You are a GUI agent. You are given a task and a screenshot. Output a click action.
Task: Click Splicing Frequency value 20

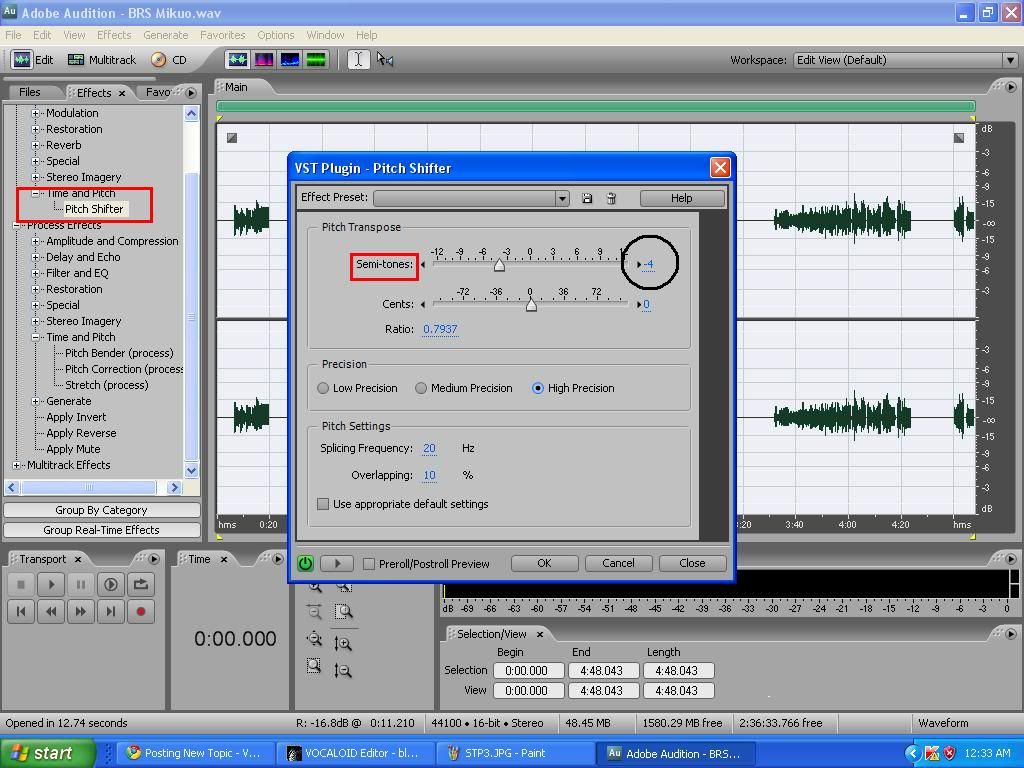[x=429, y=448]
